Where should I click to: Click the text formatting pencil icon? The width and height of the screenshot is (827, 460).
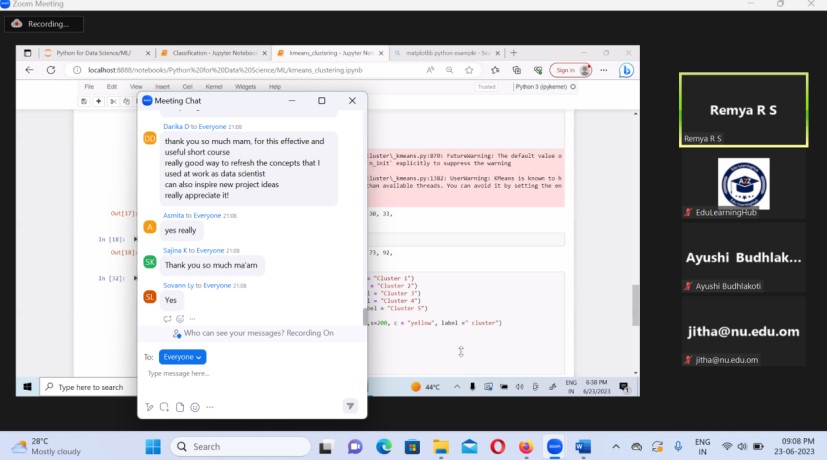tap(149, 407)
